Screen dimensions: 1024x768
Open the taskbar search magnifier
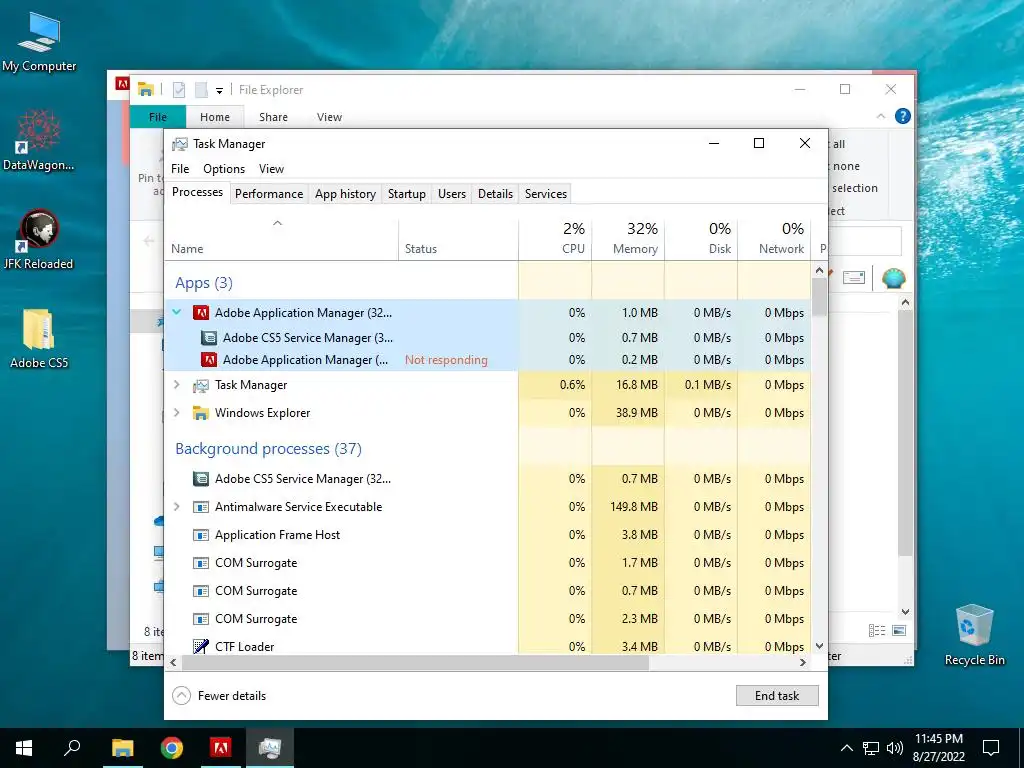tap(72, 748)
